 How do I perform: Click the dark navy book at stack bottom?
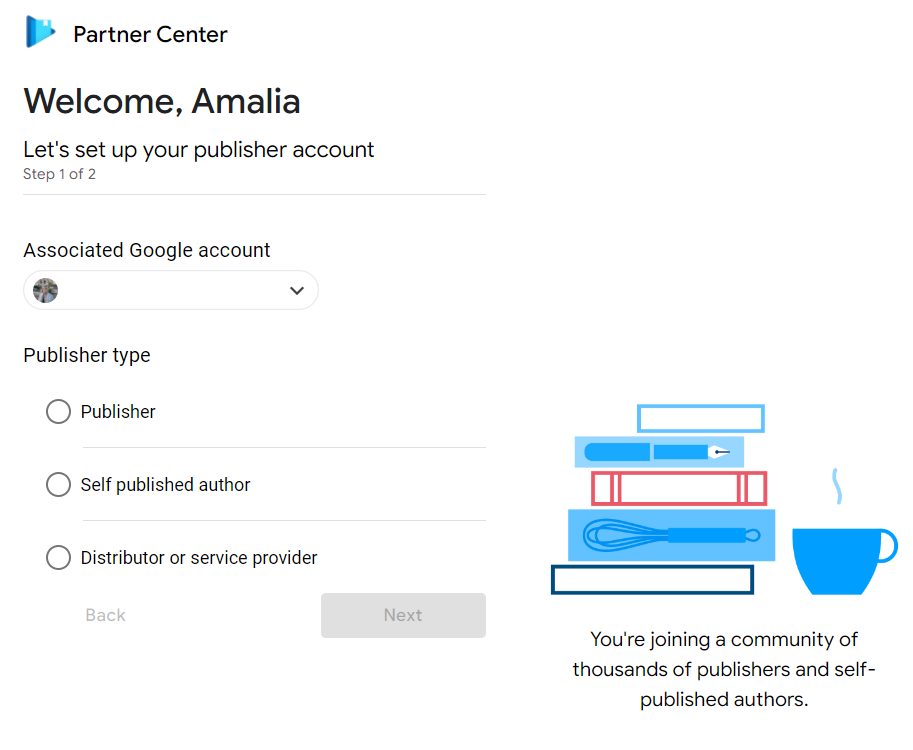[x=652, y=579]
